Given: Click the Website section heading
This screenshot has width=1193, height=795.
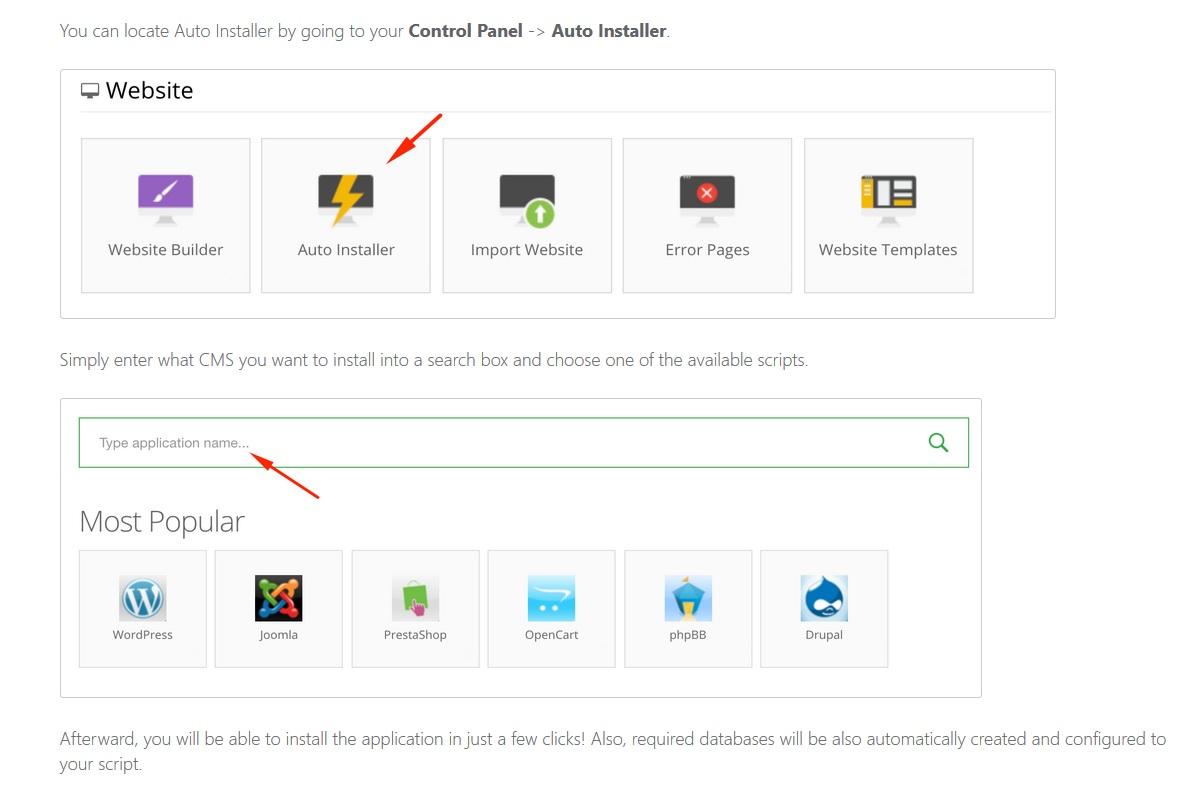Looking at the screenshot, I should click(149, 91).
